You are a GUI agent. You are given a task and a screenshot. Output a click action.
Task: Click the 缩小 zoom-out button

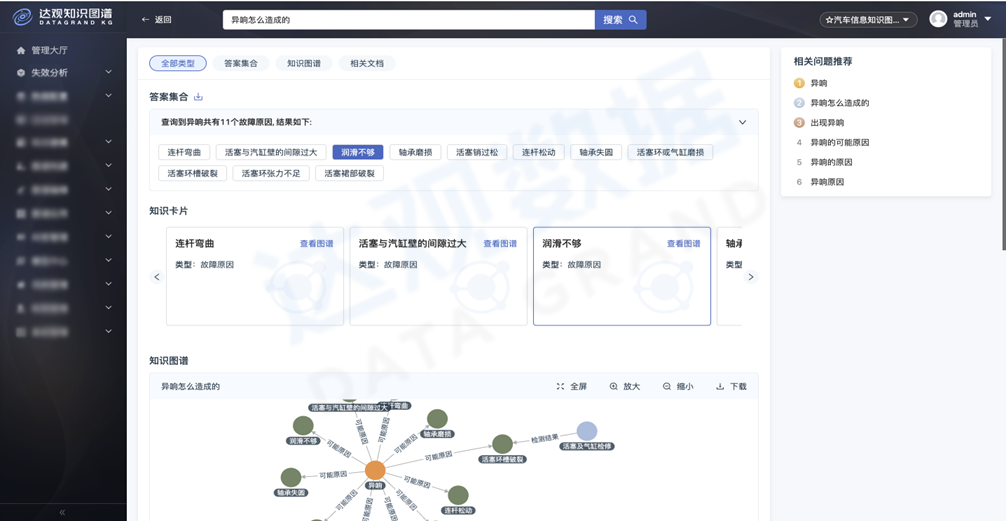tap(678, 386)
